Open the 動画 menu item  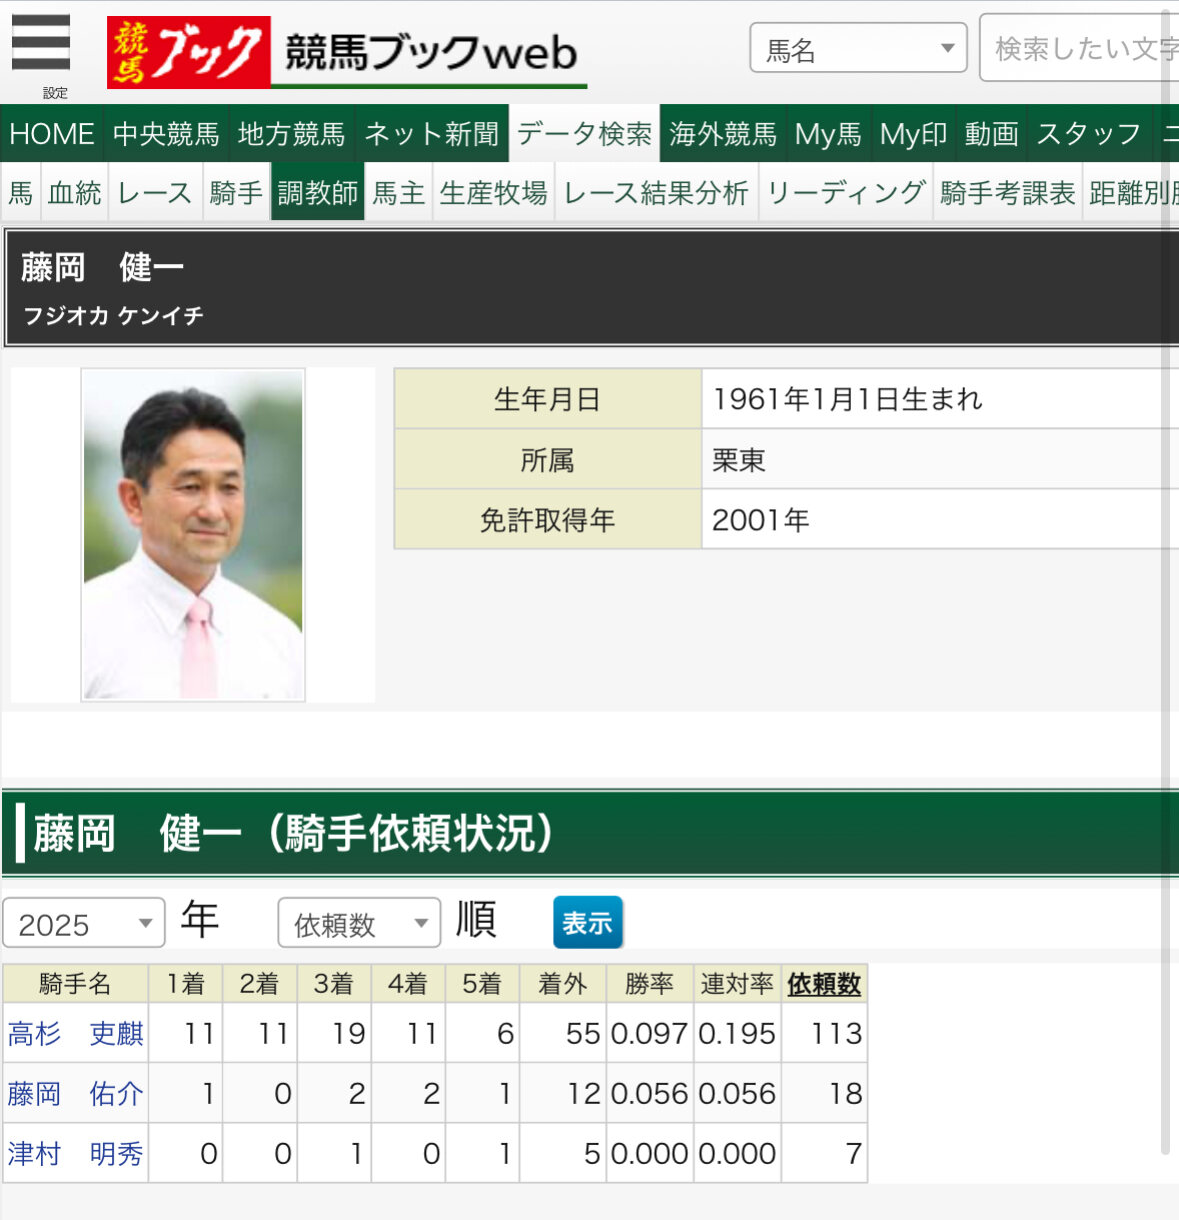(x=991, y=134)
